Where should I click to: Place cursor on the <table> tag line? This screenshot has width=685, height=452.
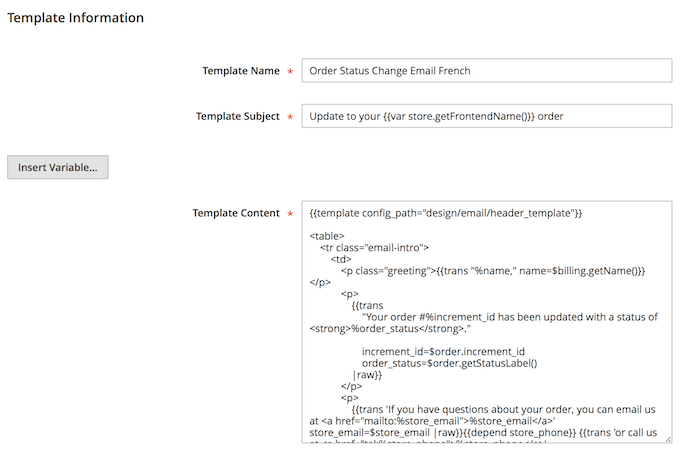click(x=329, y=235)
